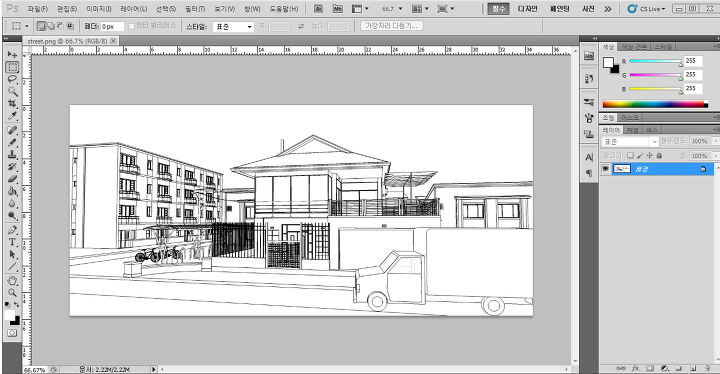Image resolution: width=720 pixels, height=374 pixels.
Task: Select the Zoom tool
Action: click(x=12, y=293)
